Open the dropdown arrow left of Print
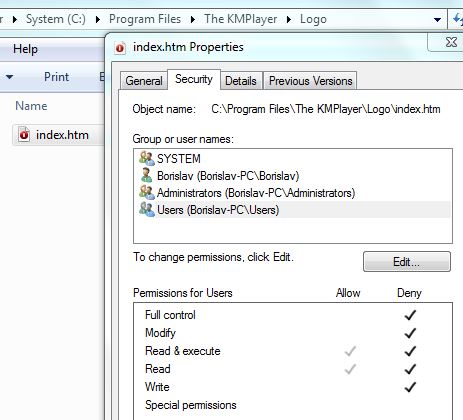 pos(9,77)
